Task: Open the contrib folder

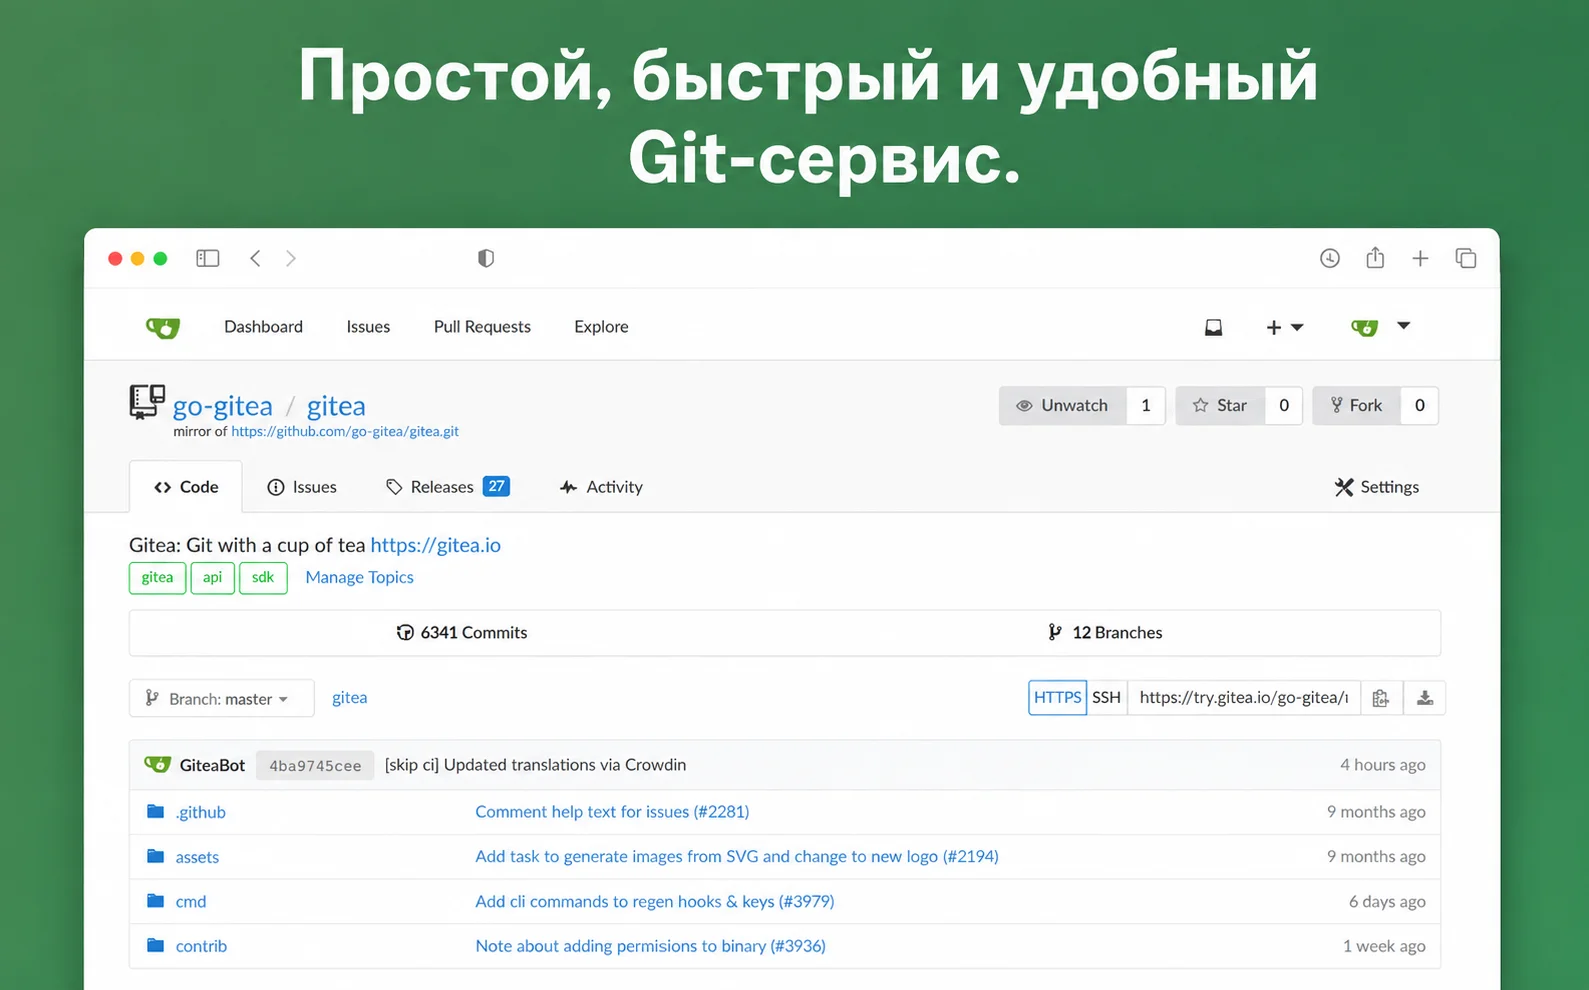Action: 201,946
